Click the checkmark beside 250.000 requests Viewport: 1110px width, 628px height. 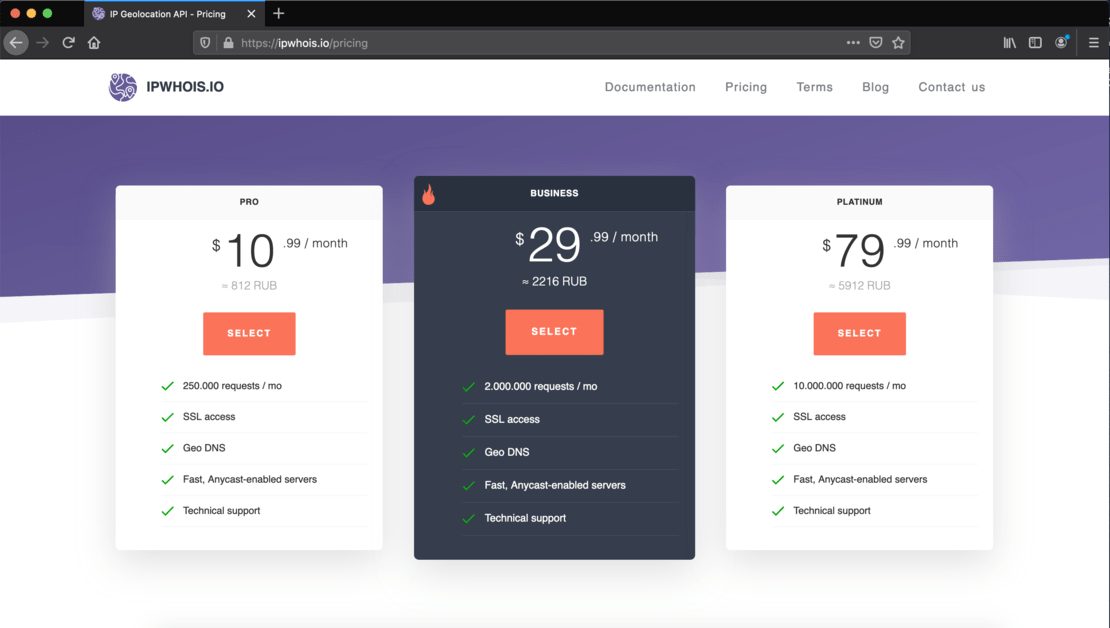coord(167,386)
